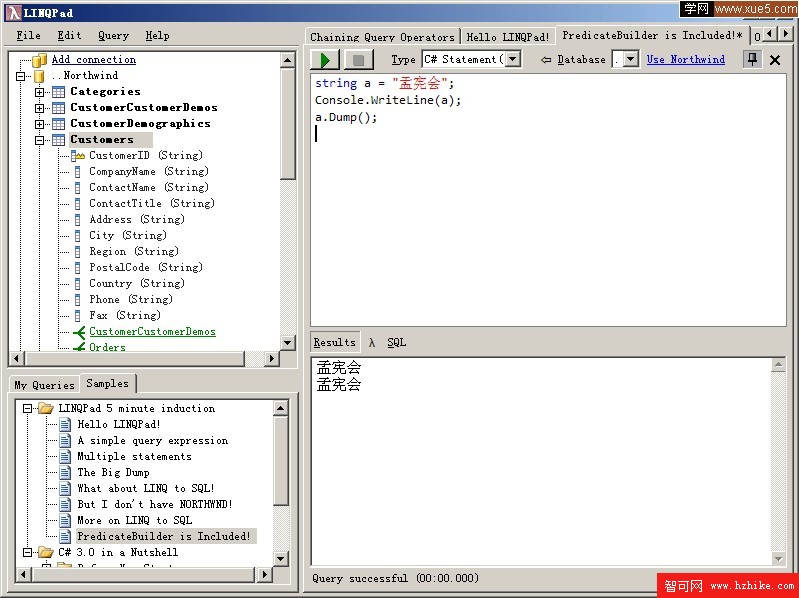Image resolution: width=799 pixels, height=598 pixels.
Task: Click the left arrow beside Database label
Action: coord(546,60)
